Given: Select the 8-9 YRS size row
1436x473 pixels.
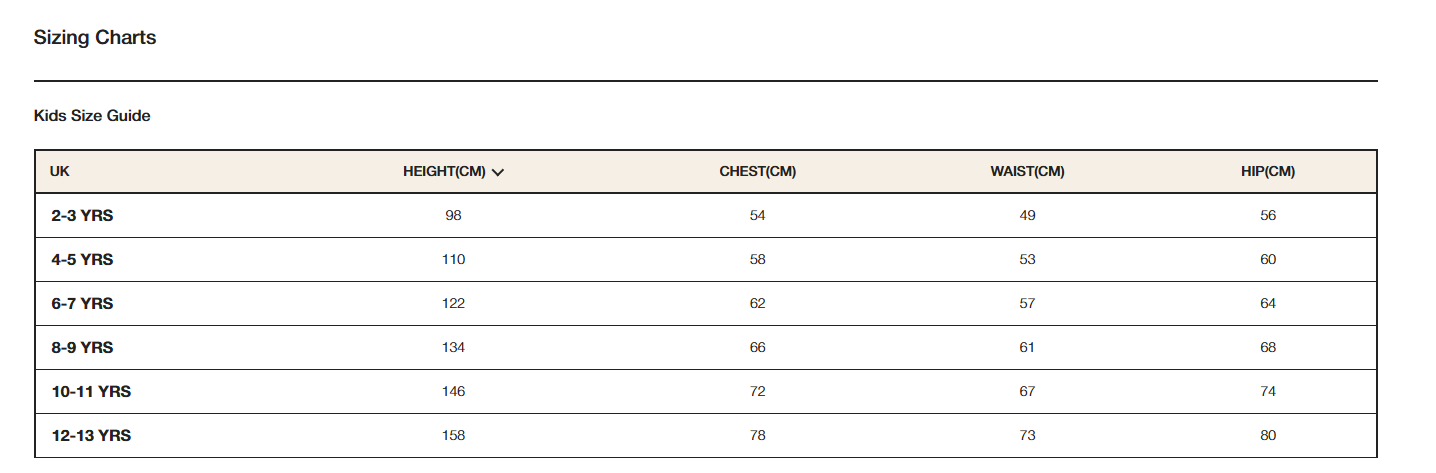Looking at the screenshot, I should tap(706, 348).
